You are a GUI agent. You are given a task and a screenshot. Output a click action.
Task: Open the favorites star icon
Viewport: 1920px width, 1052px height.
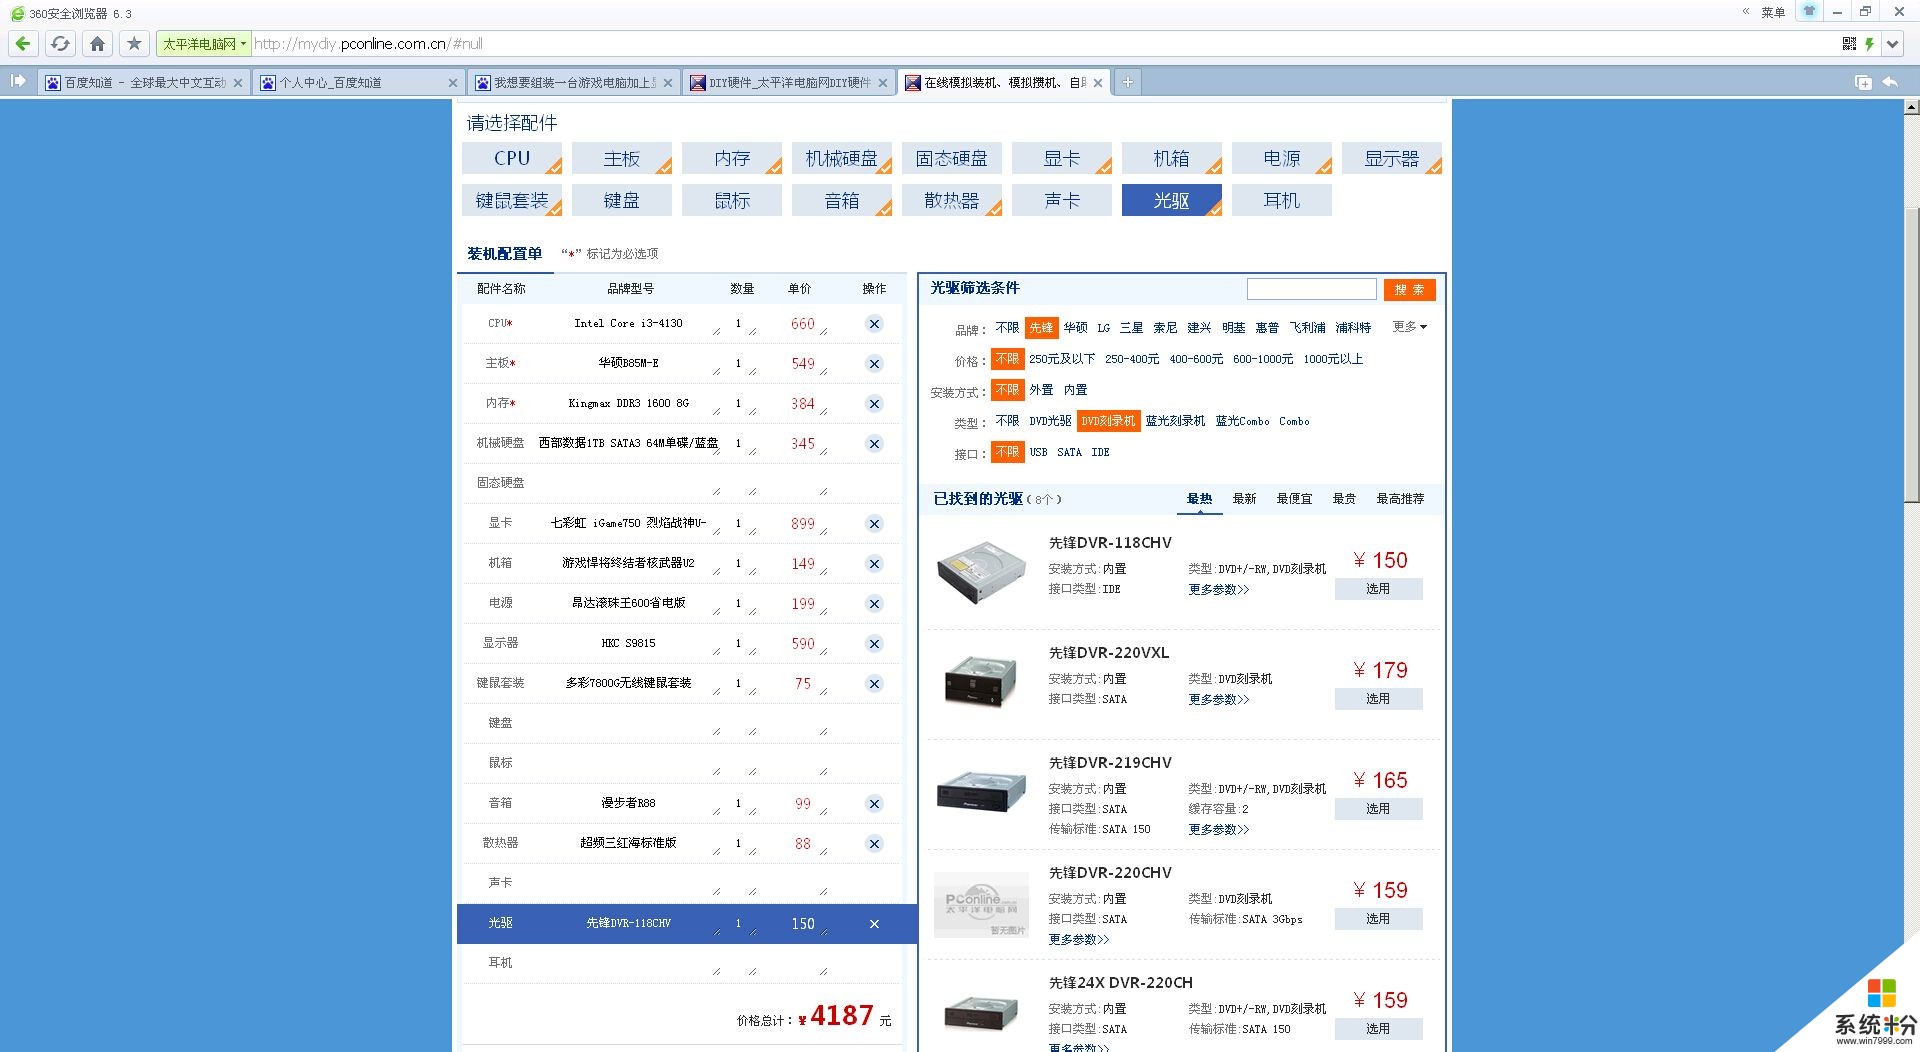pos(134,44)
